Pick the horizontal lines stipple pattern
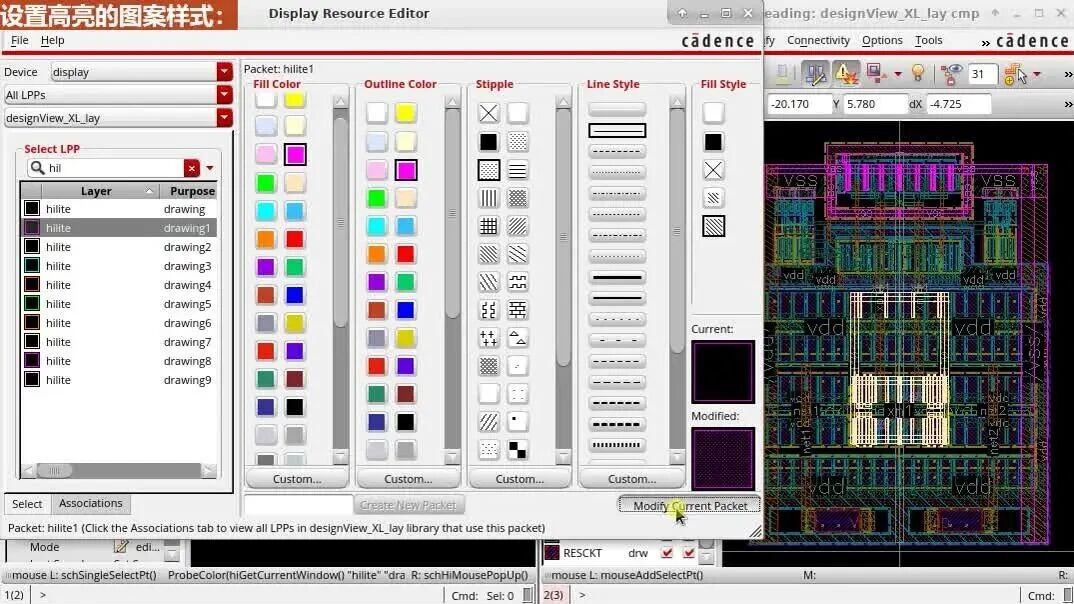Image resolution: width=1074 pixels, height=604 pixels. 518,170
